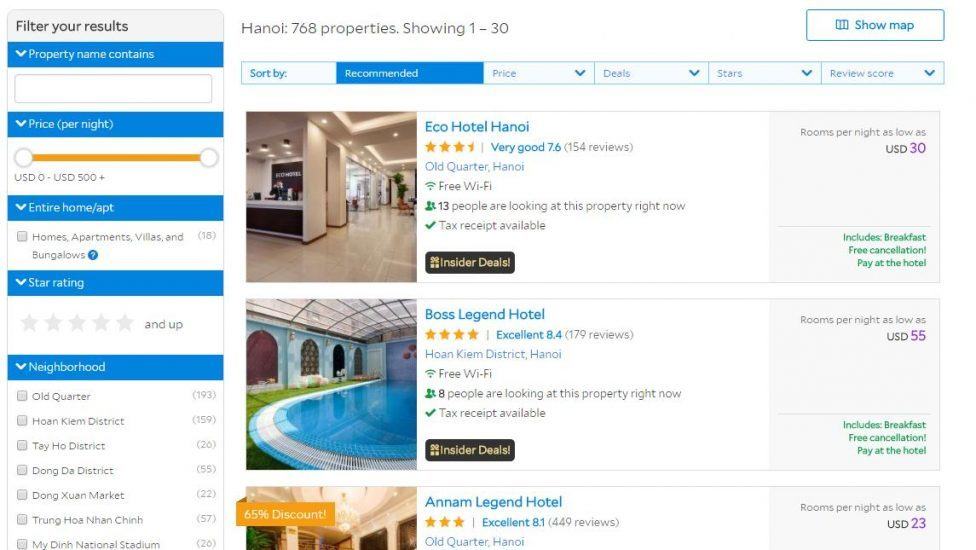Focus the Property name contains field
The height and width of the screenshot is (550, 976).
(x=113, y=88)
